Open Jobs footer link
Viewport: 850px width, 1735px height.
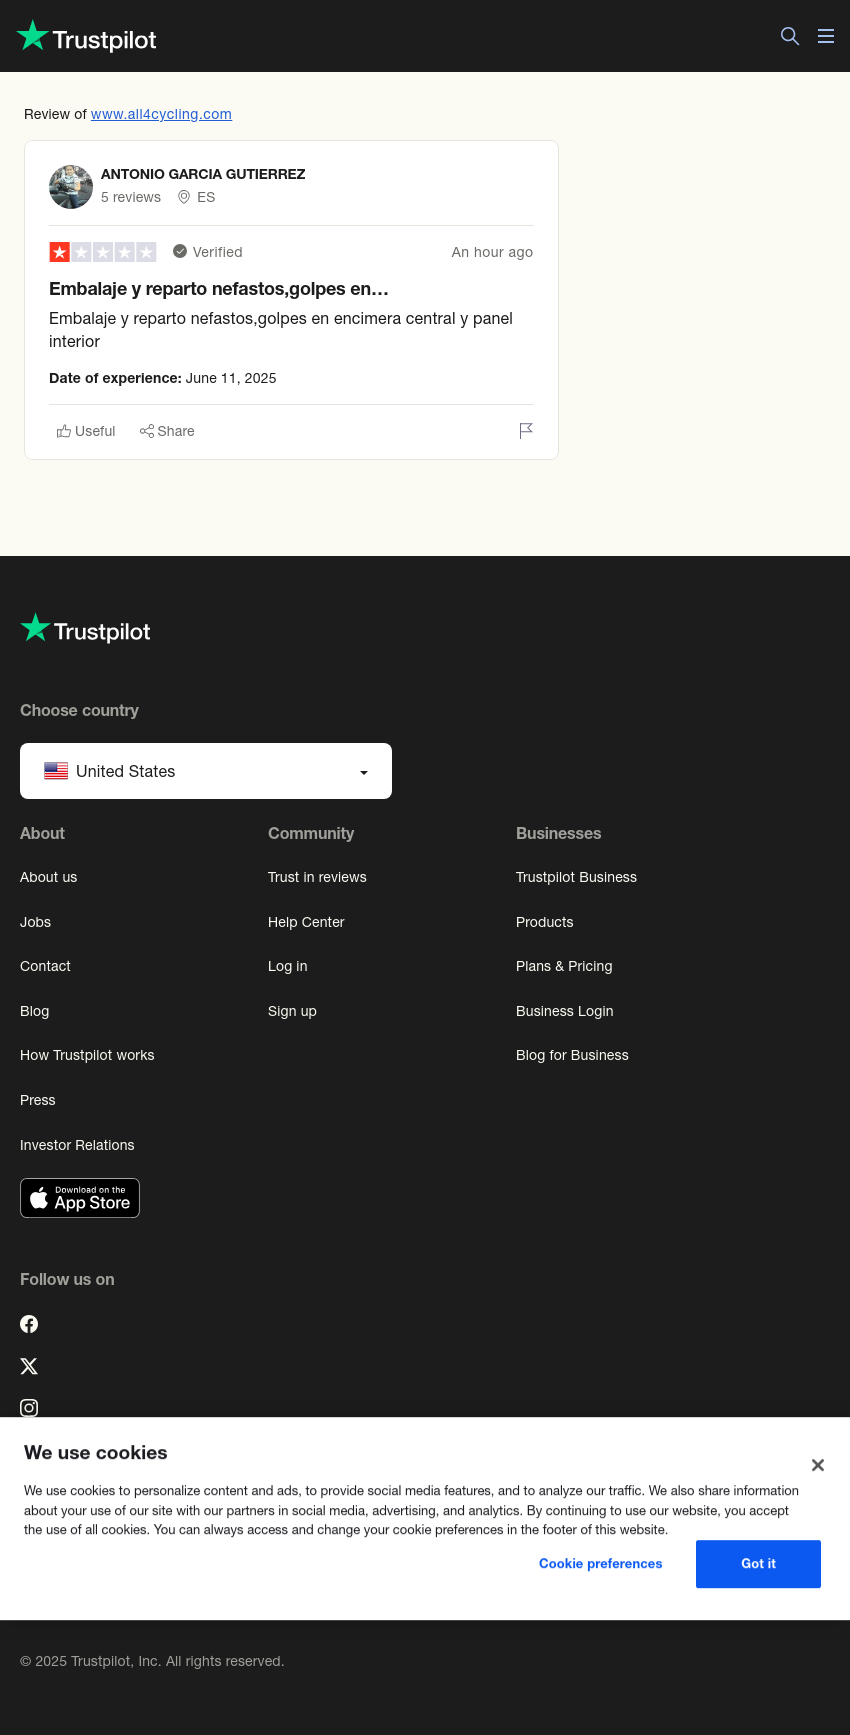pyautogui.click(x=36, y=922)
